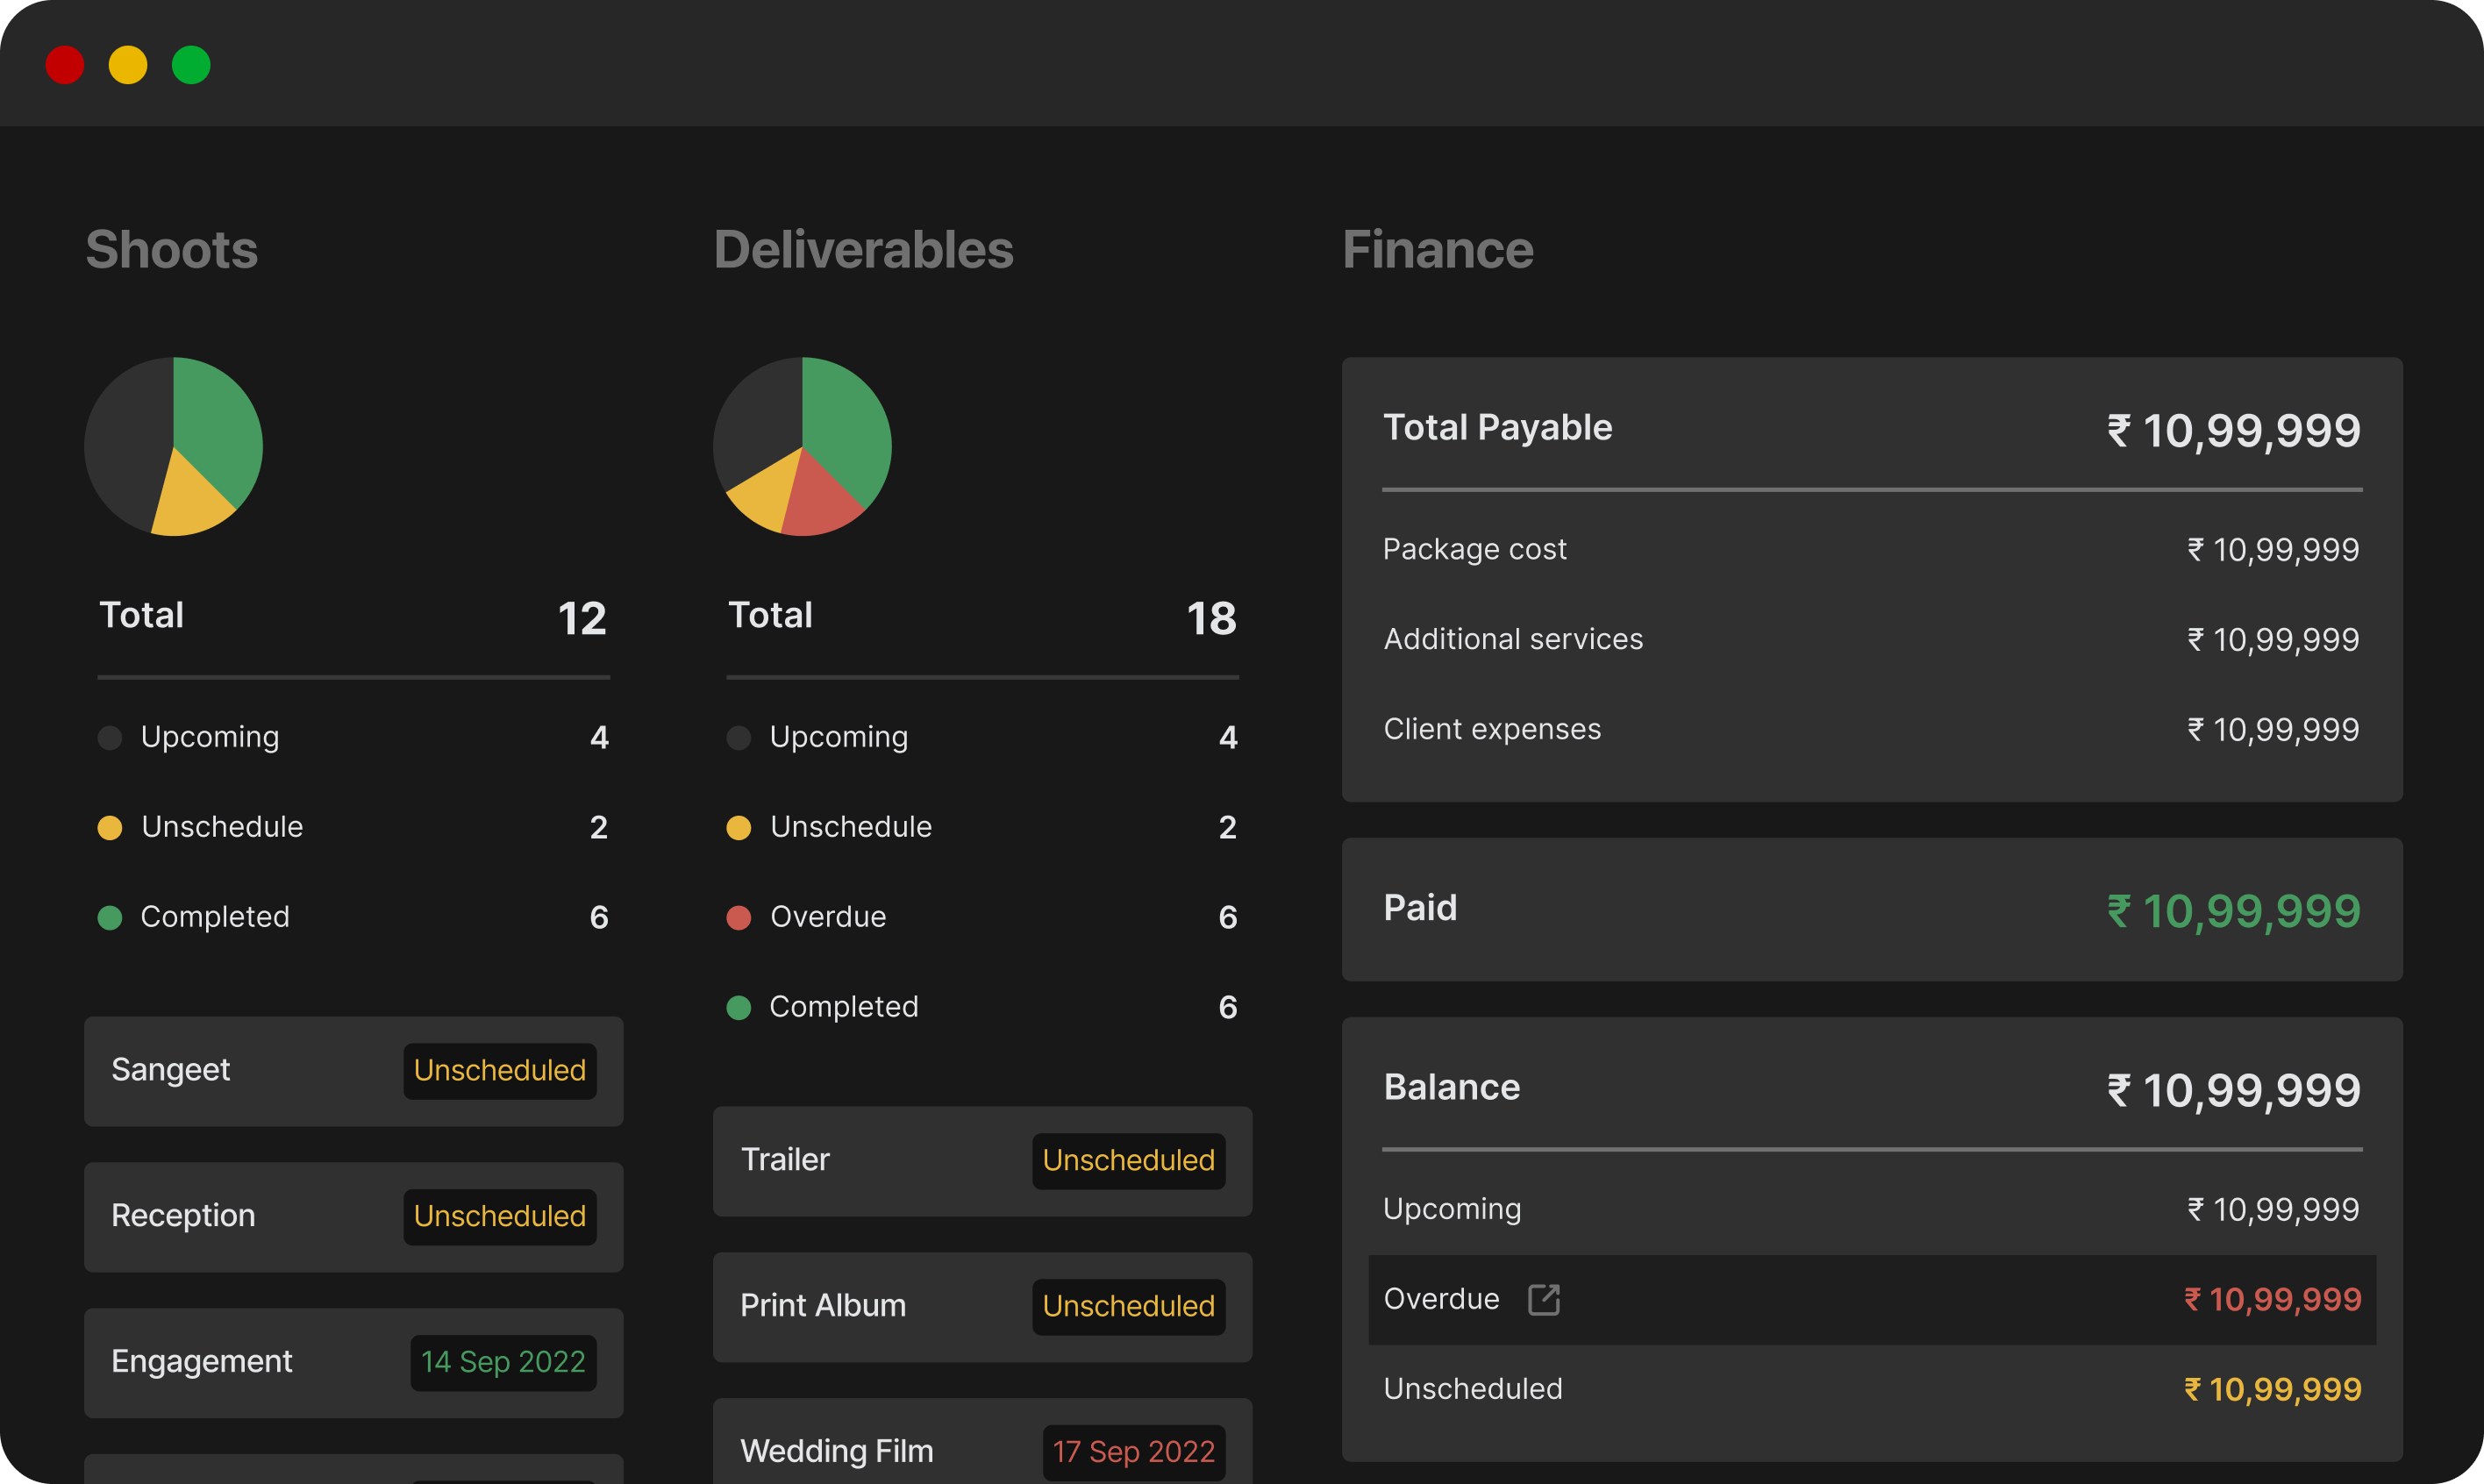Click the green Completed dot under Deliverables
Image resolution: width=2484 pixels, height=1484 pixels.
tap(739, 1008)
